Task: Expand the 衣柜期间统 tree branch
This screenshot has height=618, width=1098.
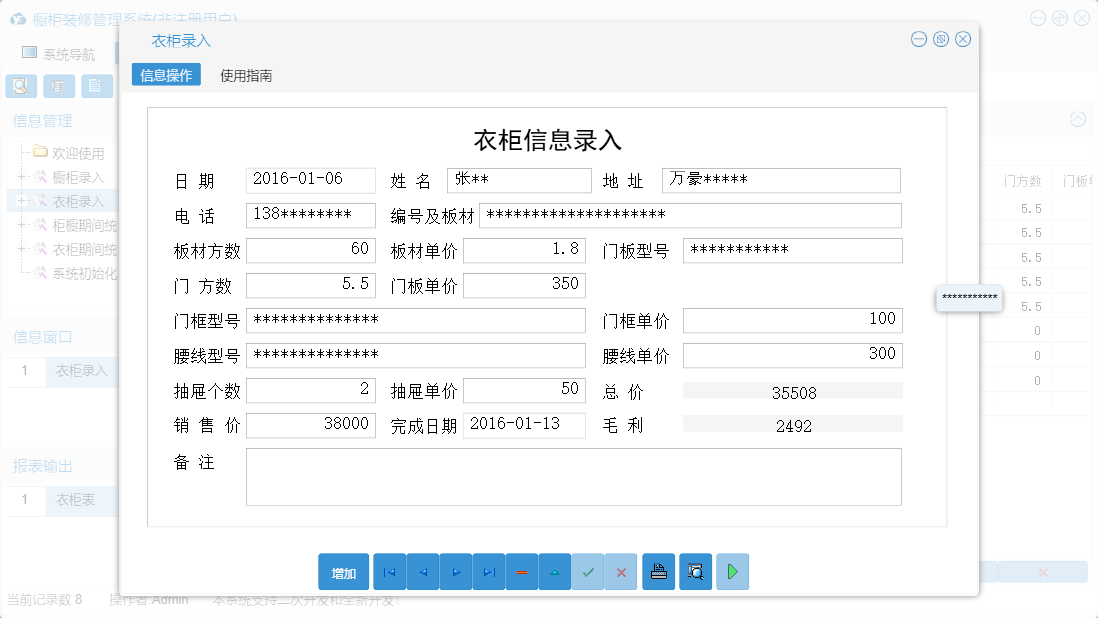Action: pos(21,250)
